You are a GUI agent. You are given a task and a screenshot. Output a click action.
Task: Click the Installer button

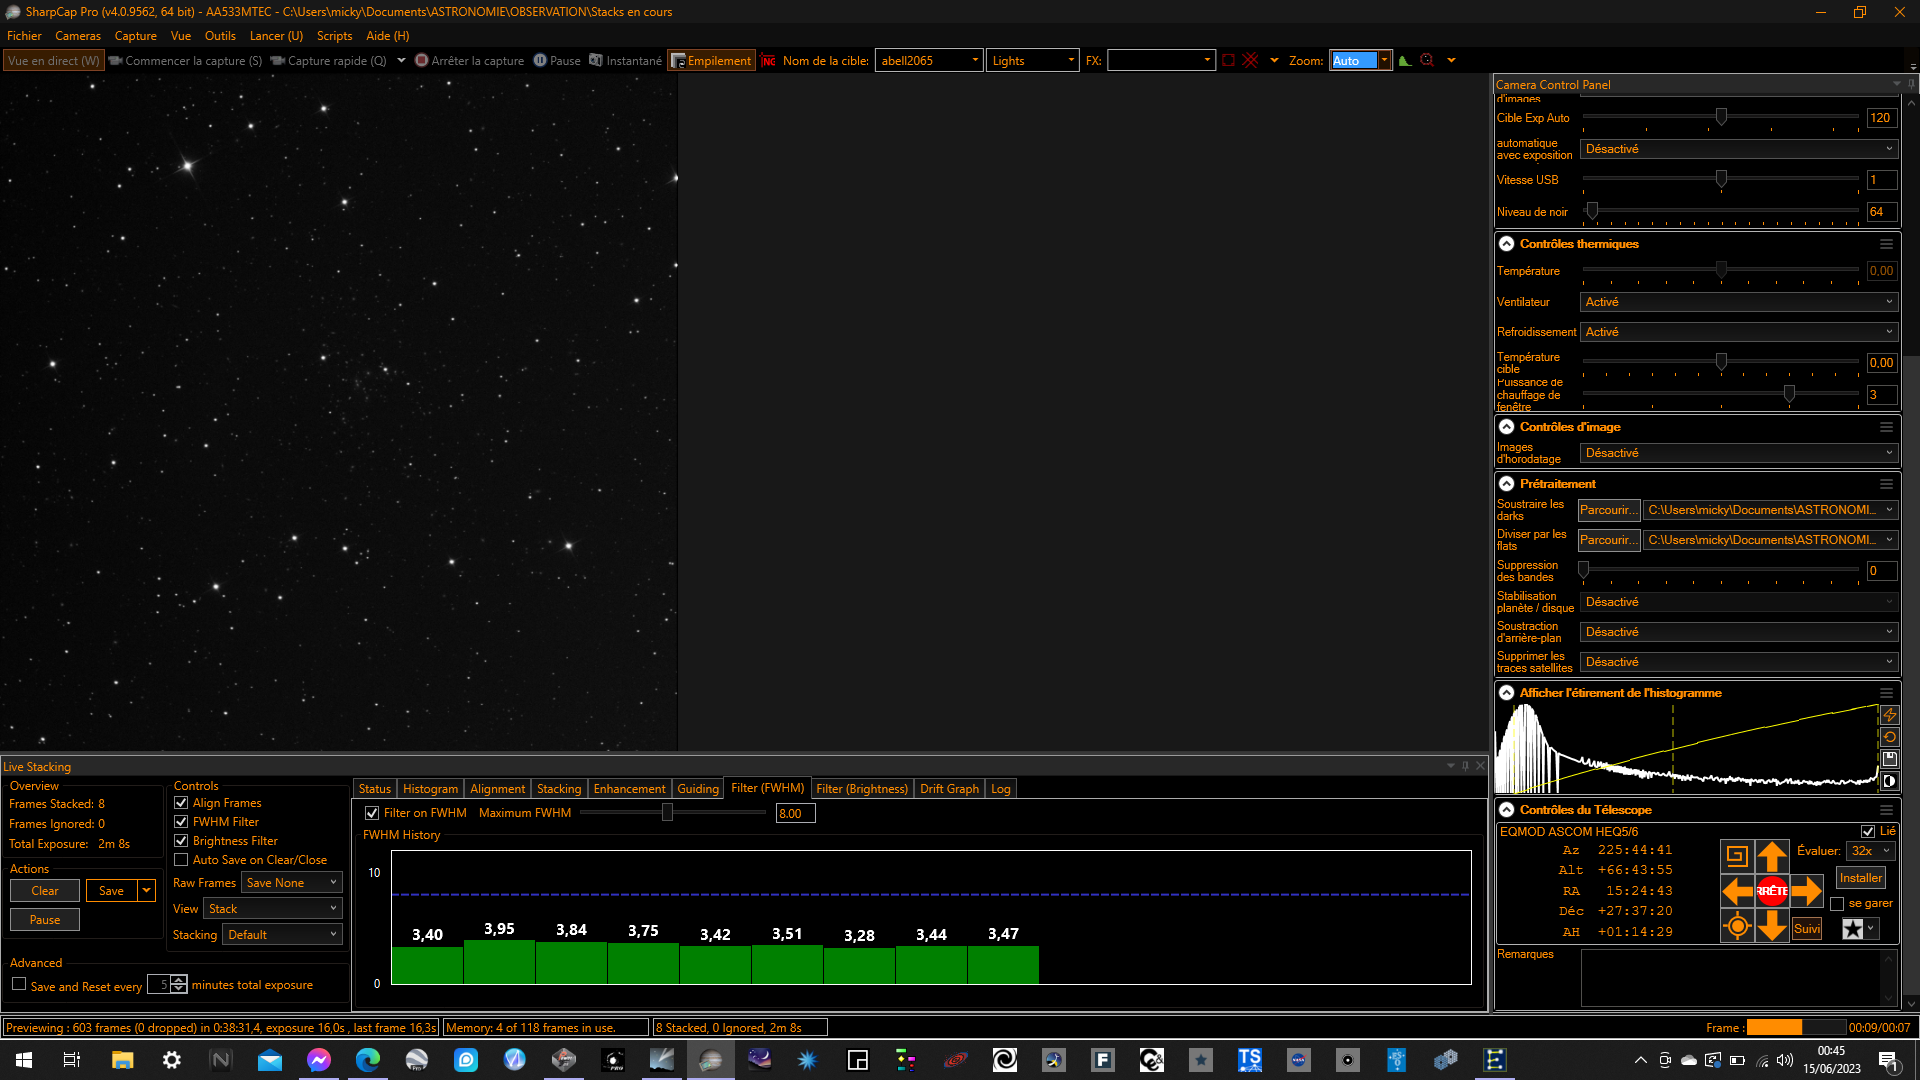pos(1860,878)
